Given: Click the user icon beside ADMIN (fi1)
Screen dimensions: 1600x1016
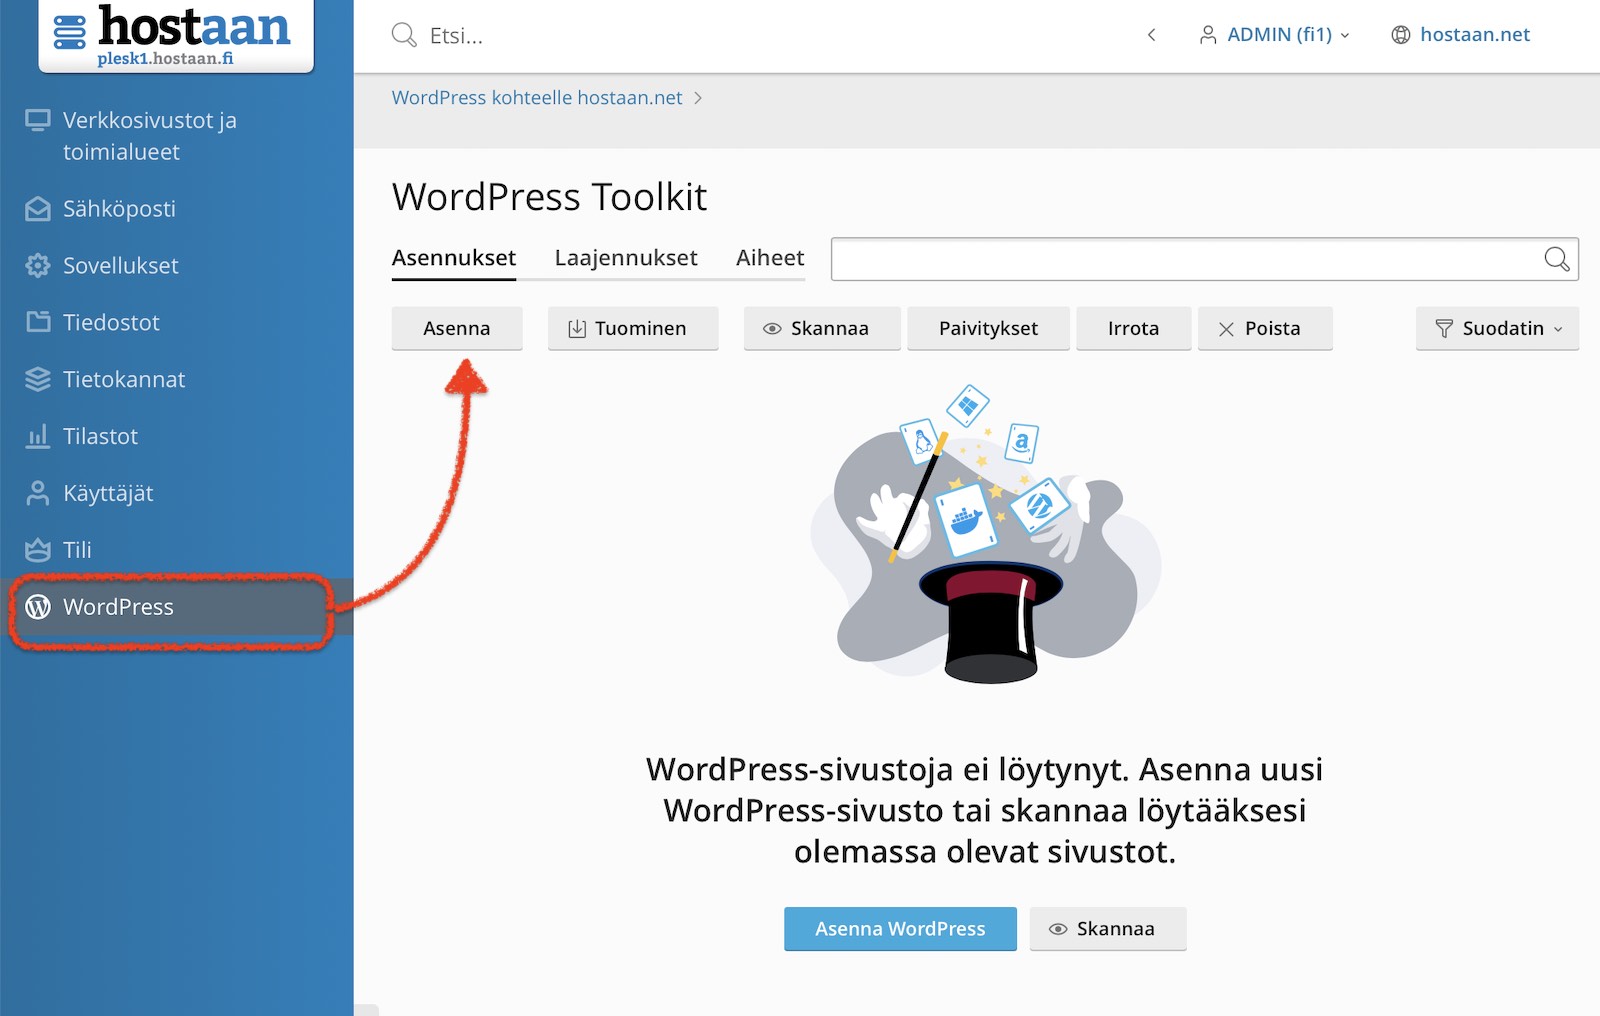Looking at the screenshot, I should (x=1208, y=35).
